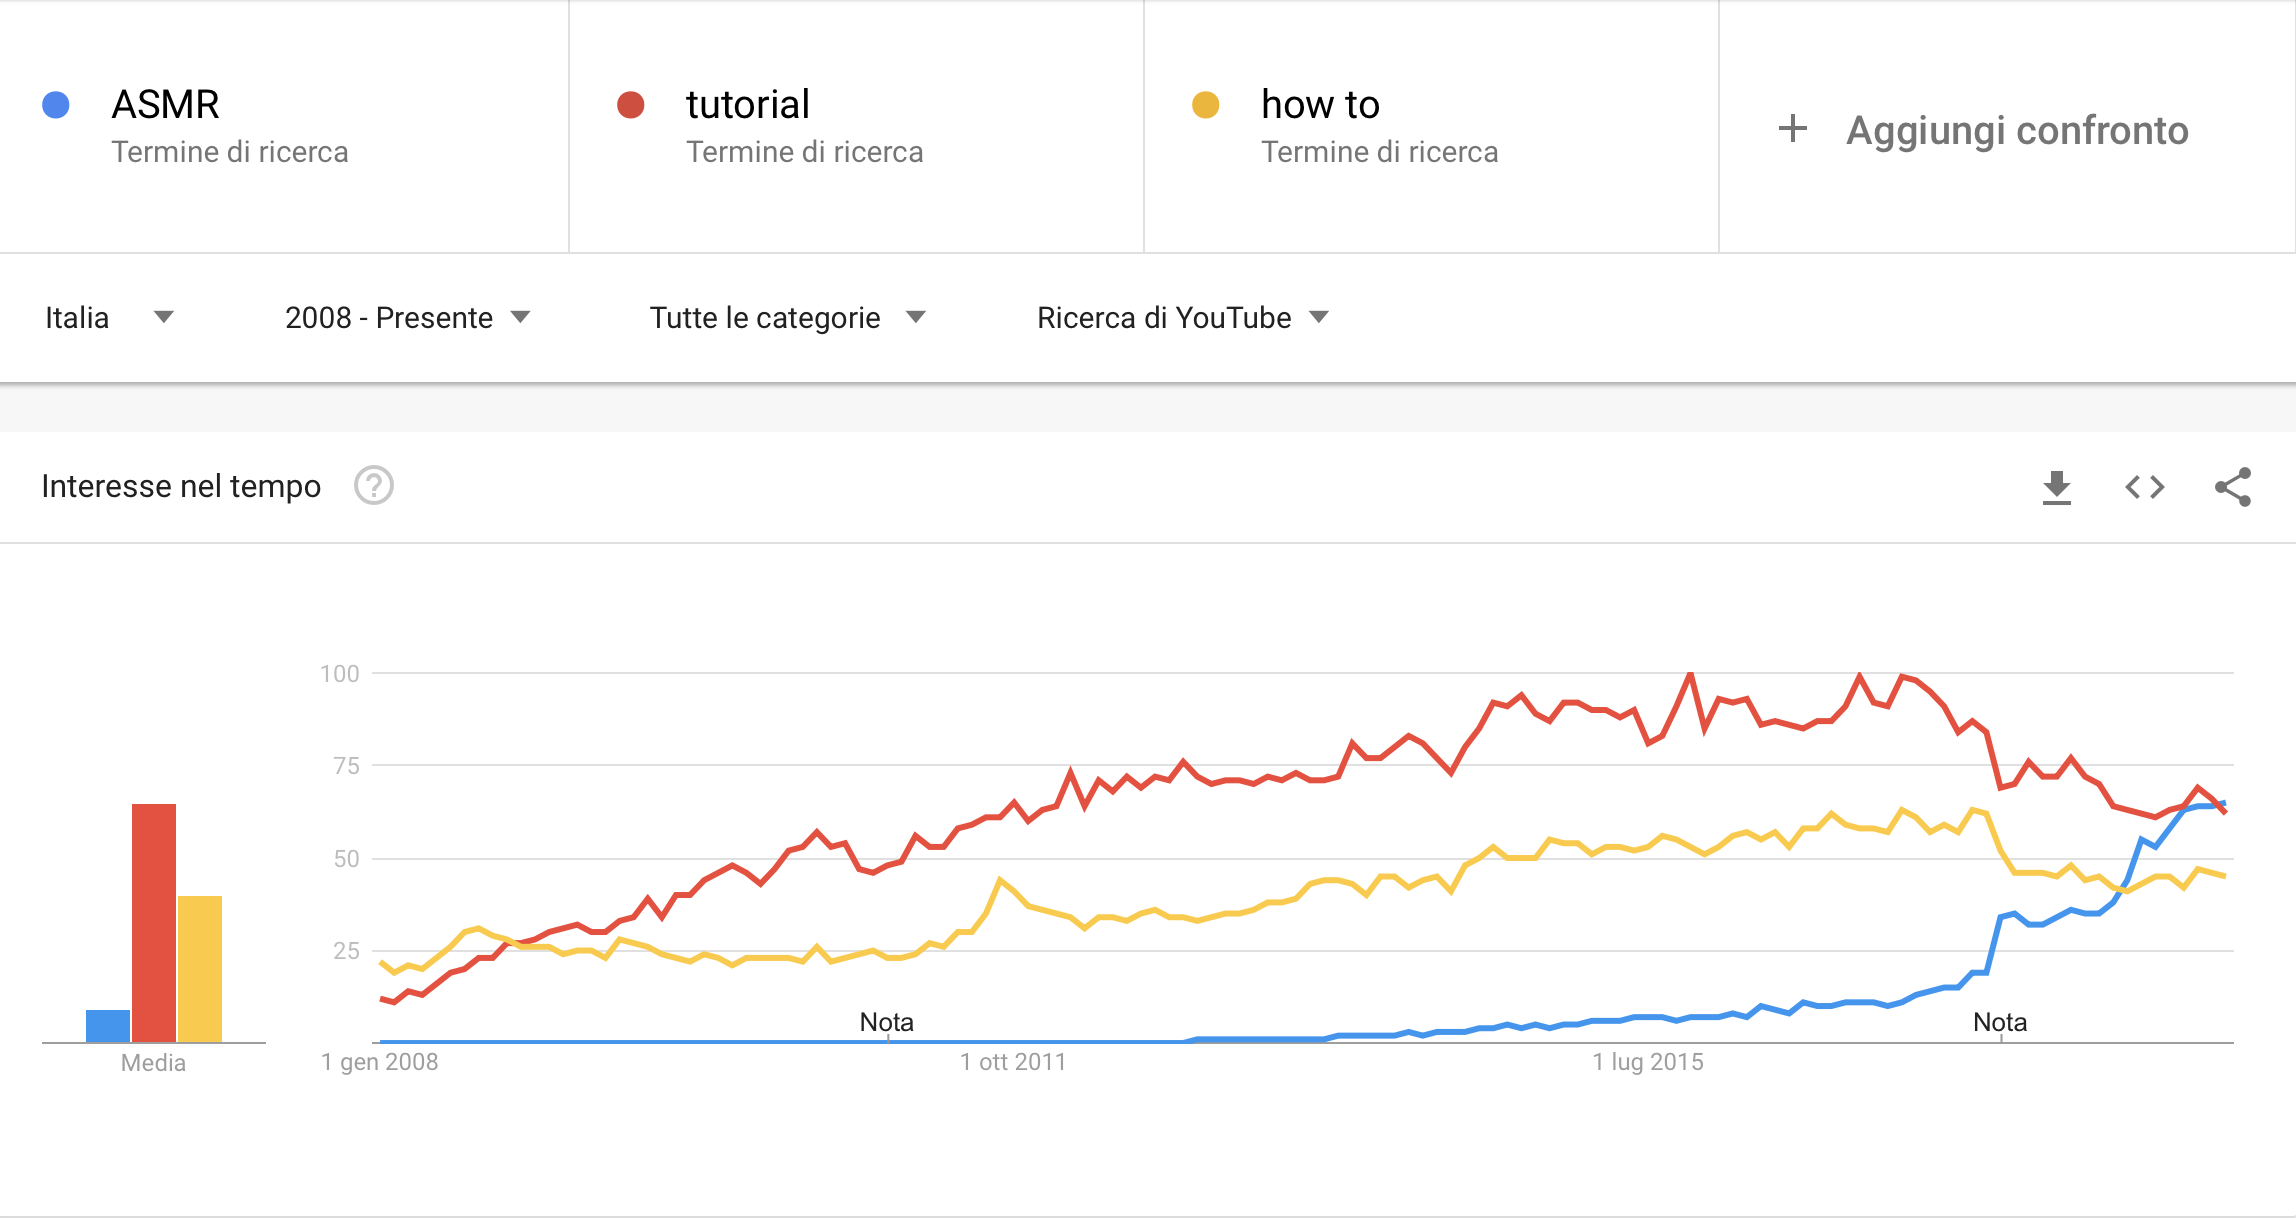Viewport: 2296px width, 1218px height.
Task: Share the Interesse nel tempo chart
Action: 2233,487
